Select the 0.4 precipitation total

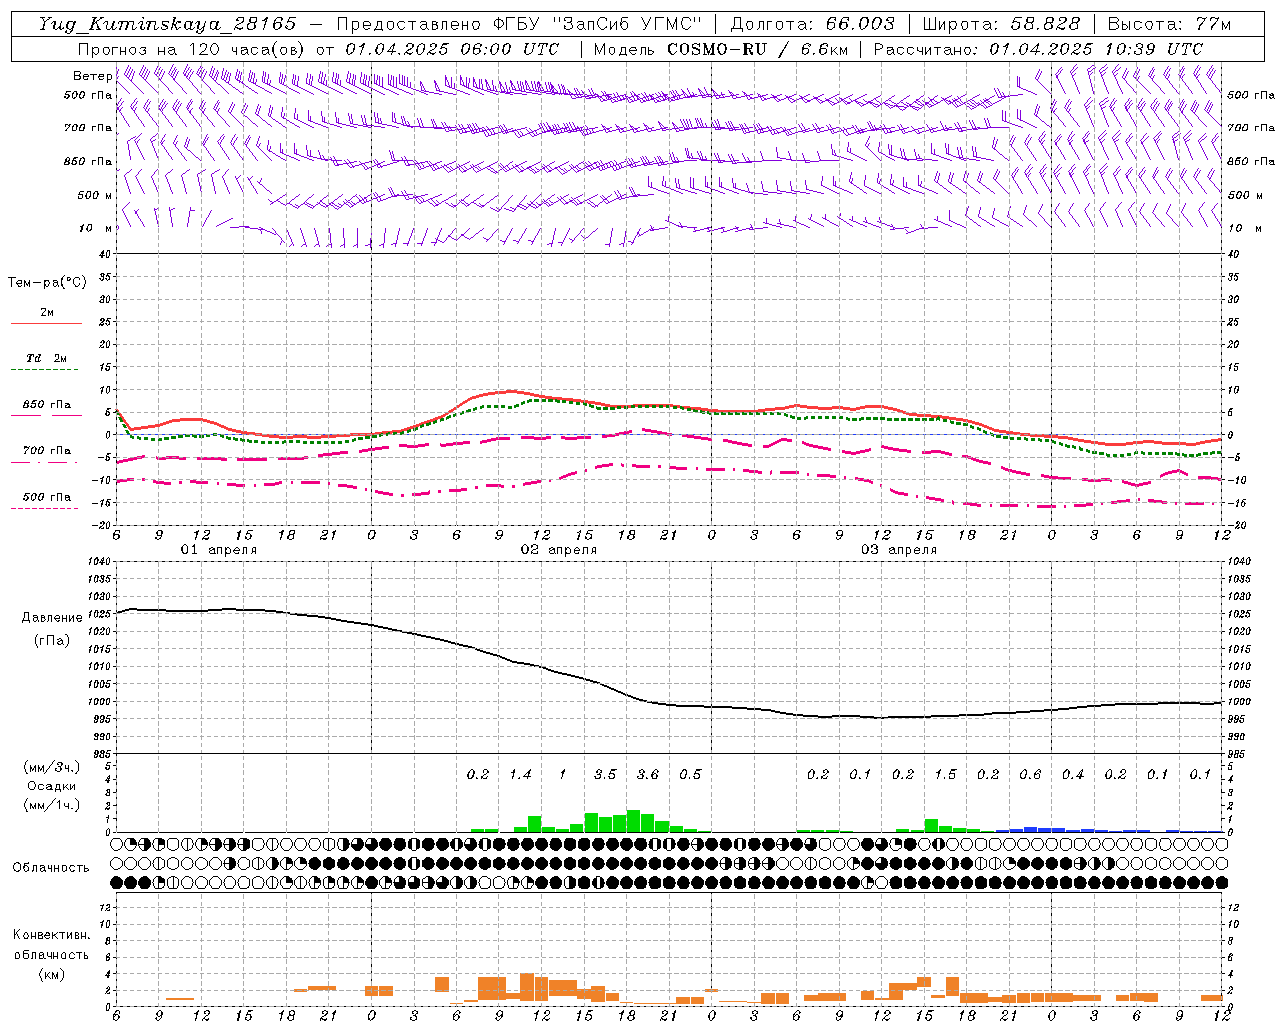click(x=1073, y=775)
